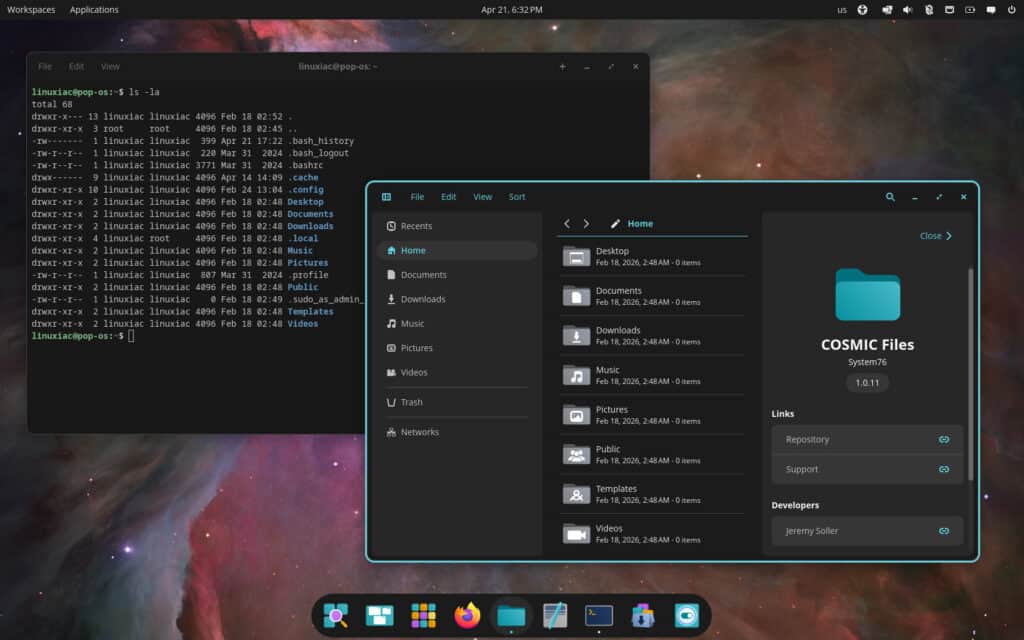Viewport: 1024px width, 640px height.
Task: Open Networks from the Files sidebar
Action: coord(420,432)
